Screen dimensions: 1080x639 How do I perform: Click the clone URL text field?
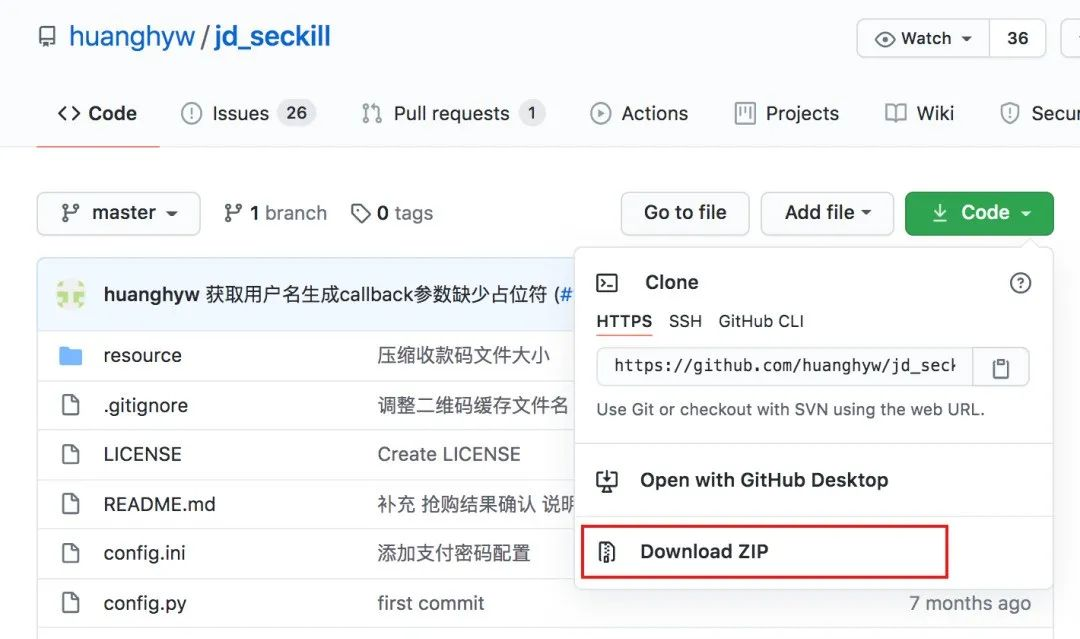click(x=784, y=367)
